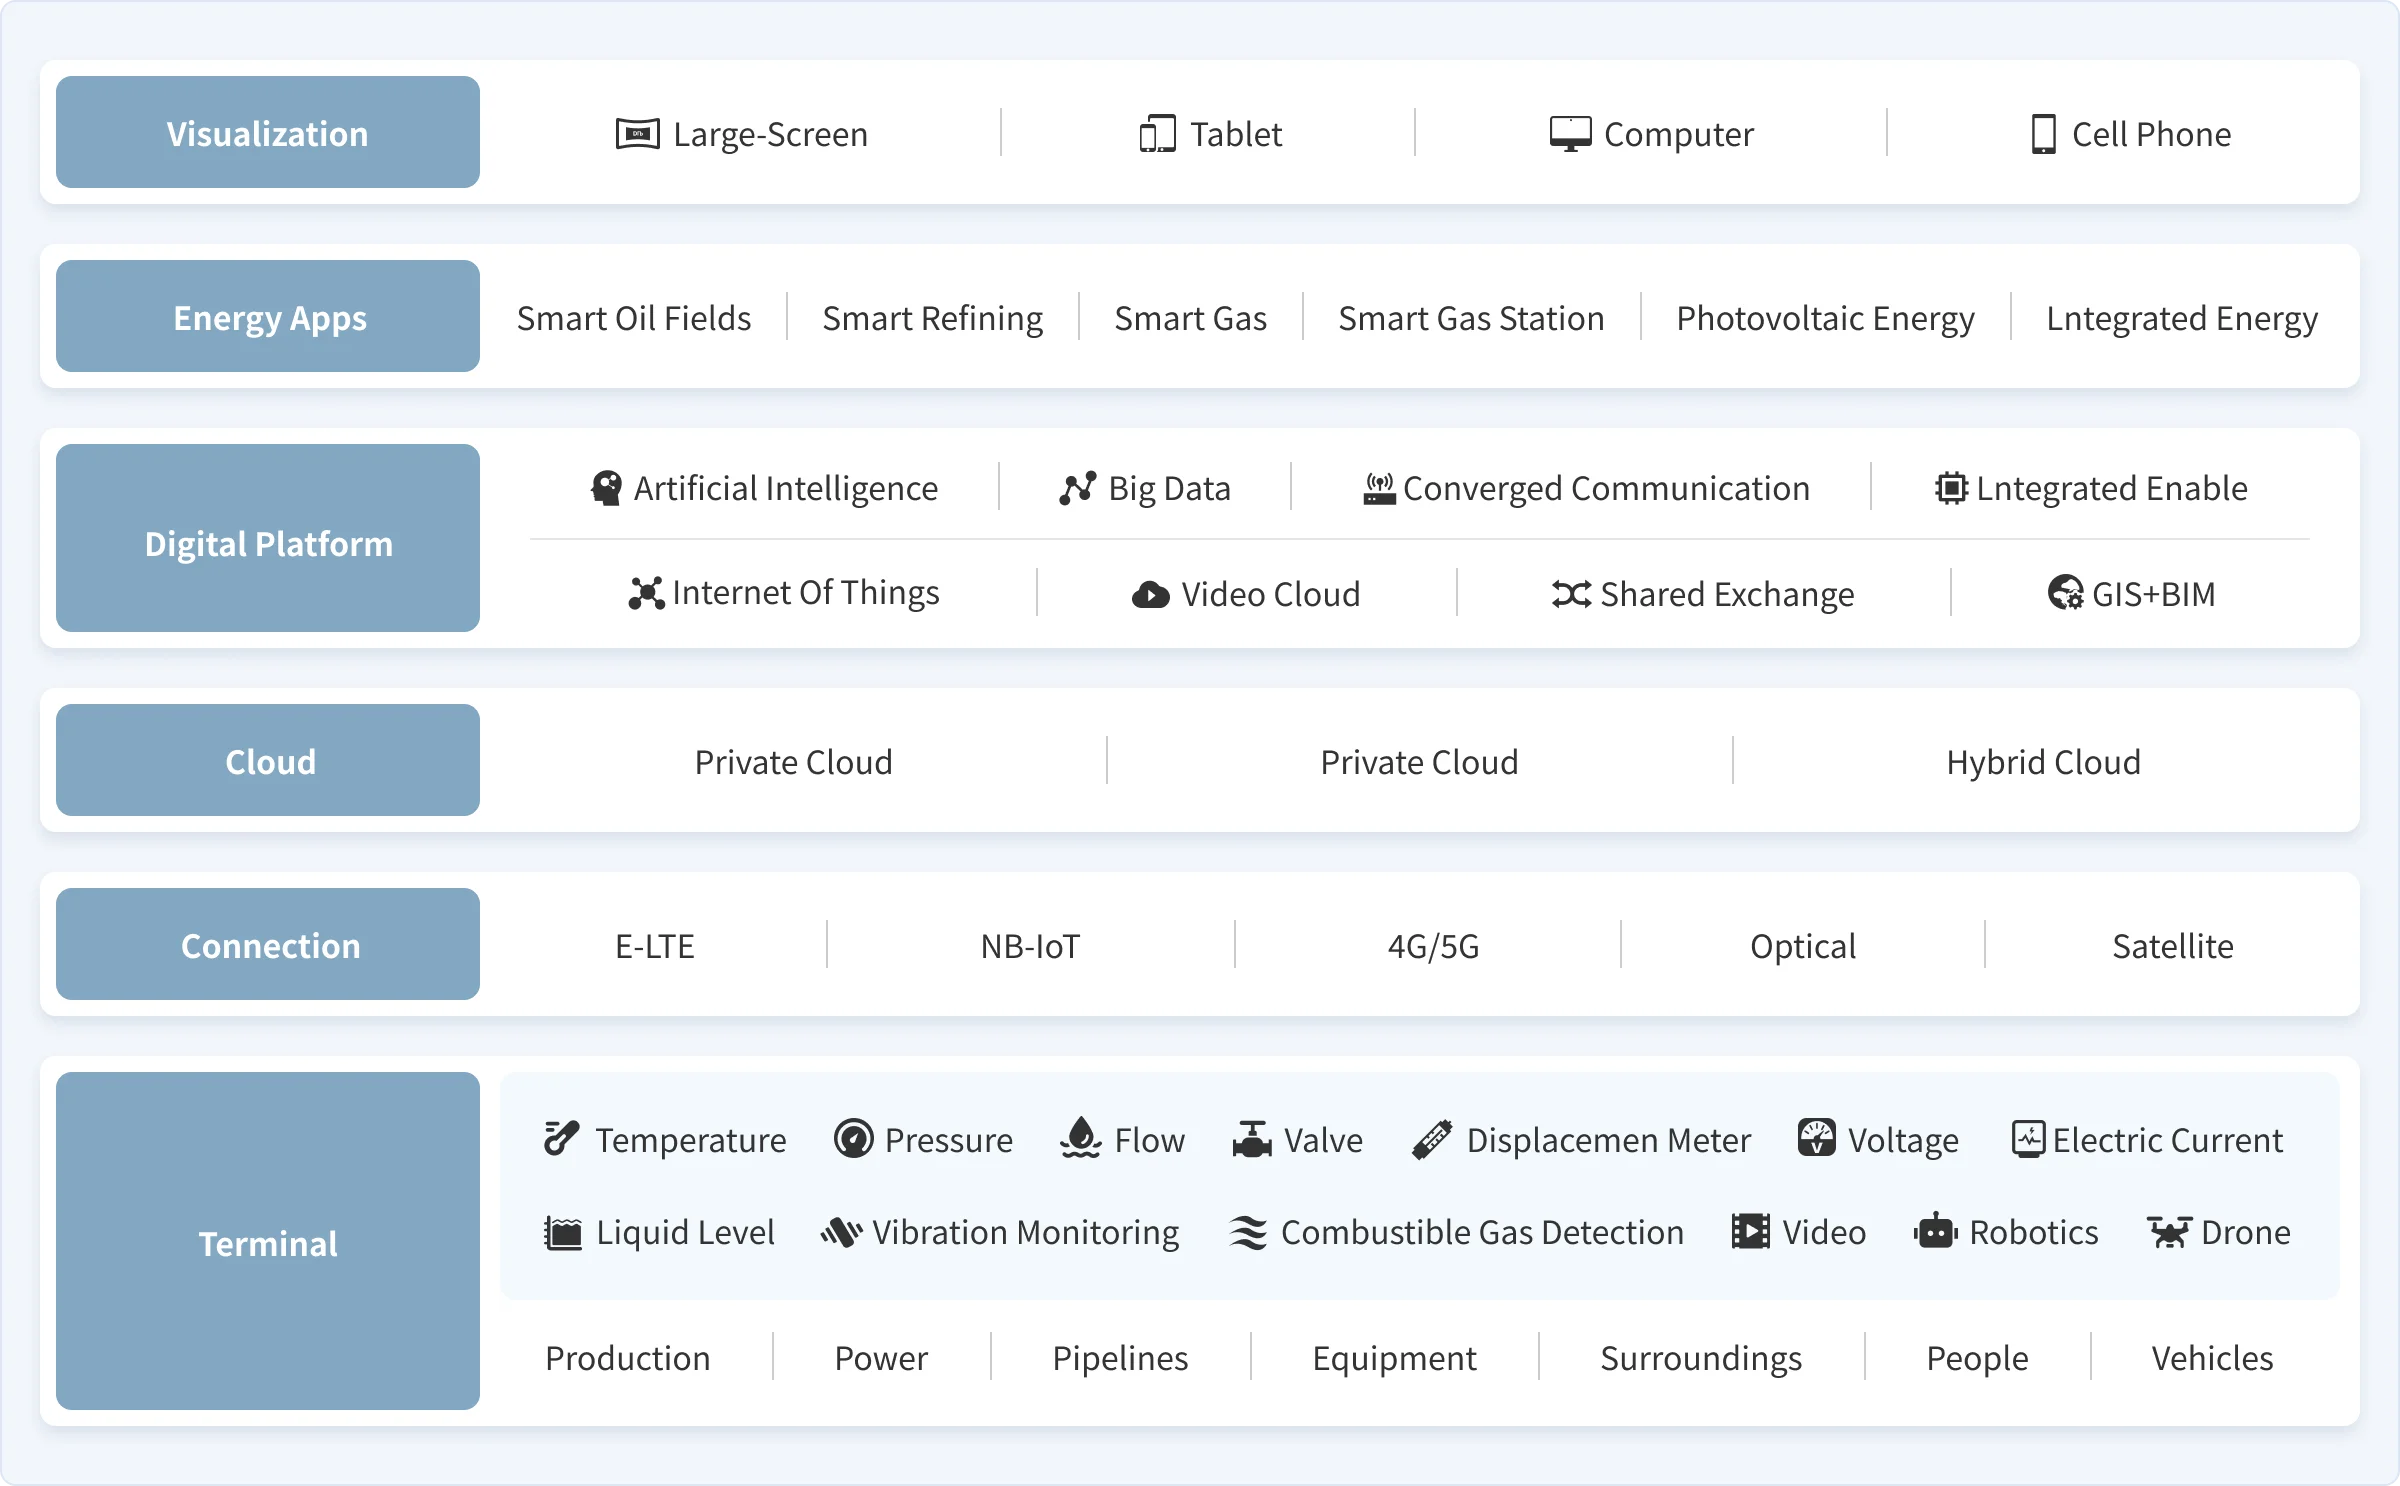2400x1486 pixels.
Task: Click the Computer monitor icon
Action: click(1570, 134)
